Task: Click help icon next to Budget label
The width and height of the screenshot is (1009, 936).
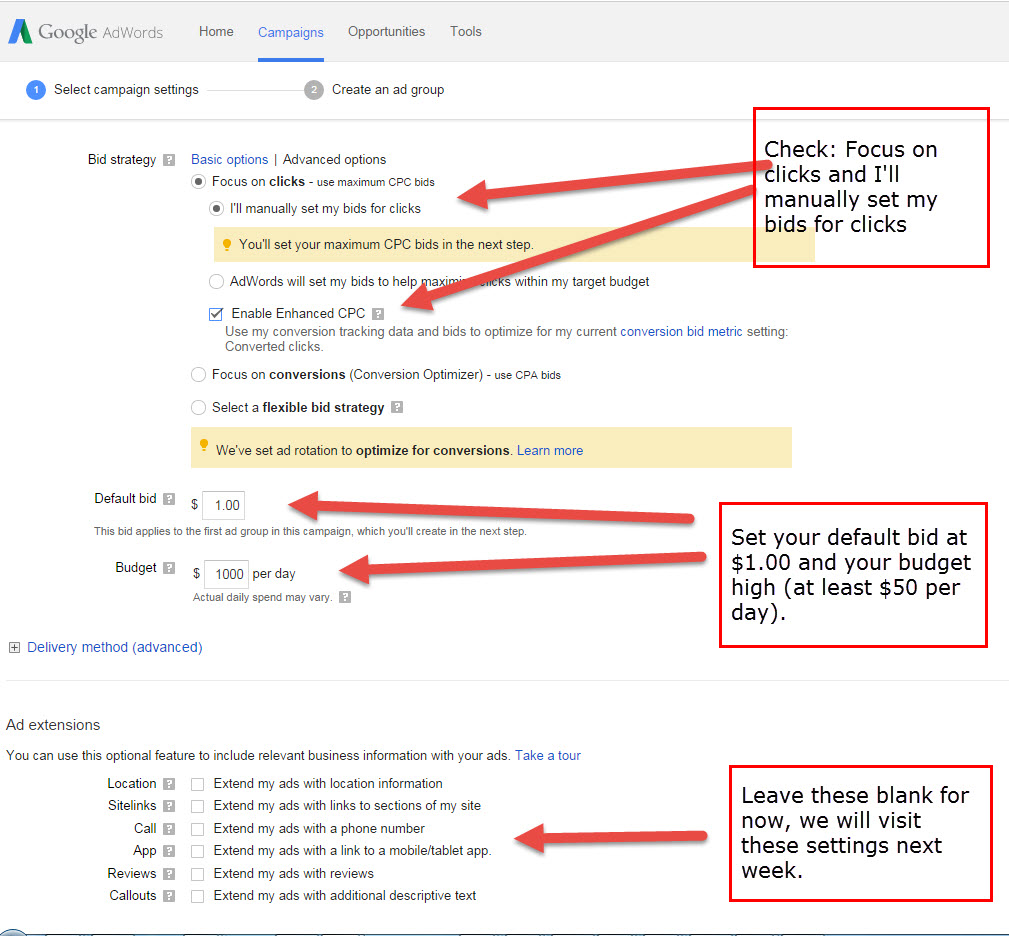Action: coord(169,568)
